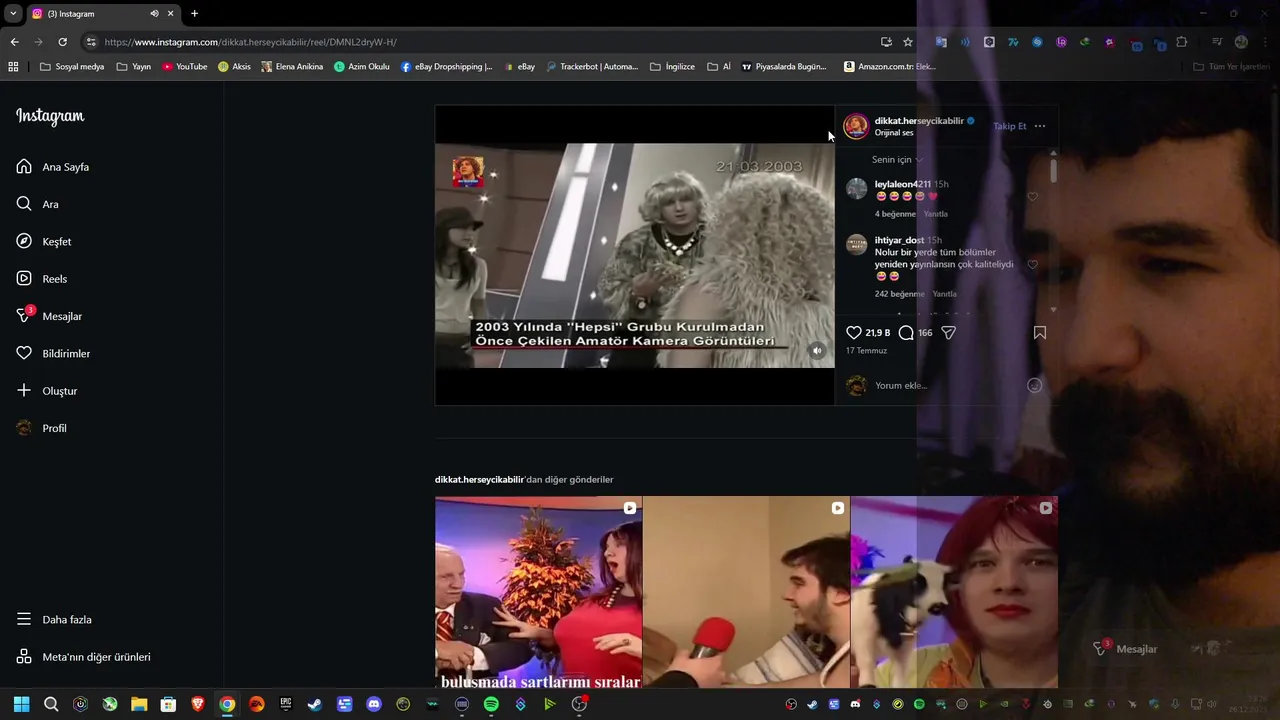Viewport: 1280px width, 720px height.
Task: Mute the tab via its speaker icon
Action: click(154, 14)
